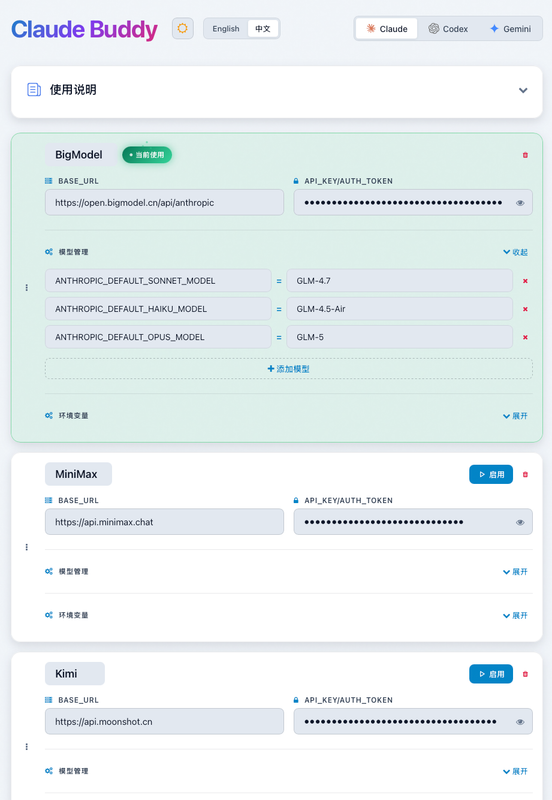
Task: Edit the GLM-4.7 value field
Action: pyautogui.click(x=399, y=281)
